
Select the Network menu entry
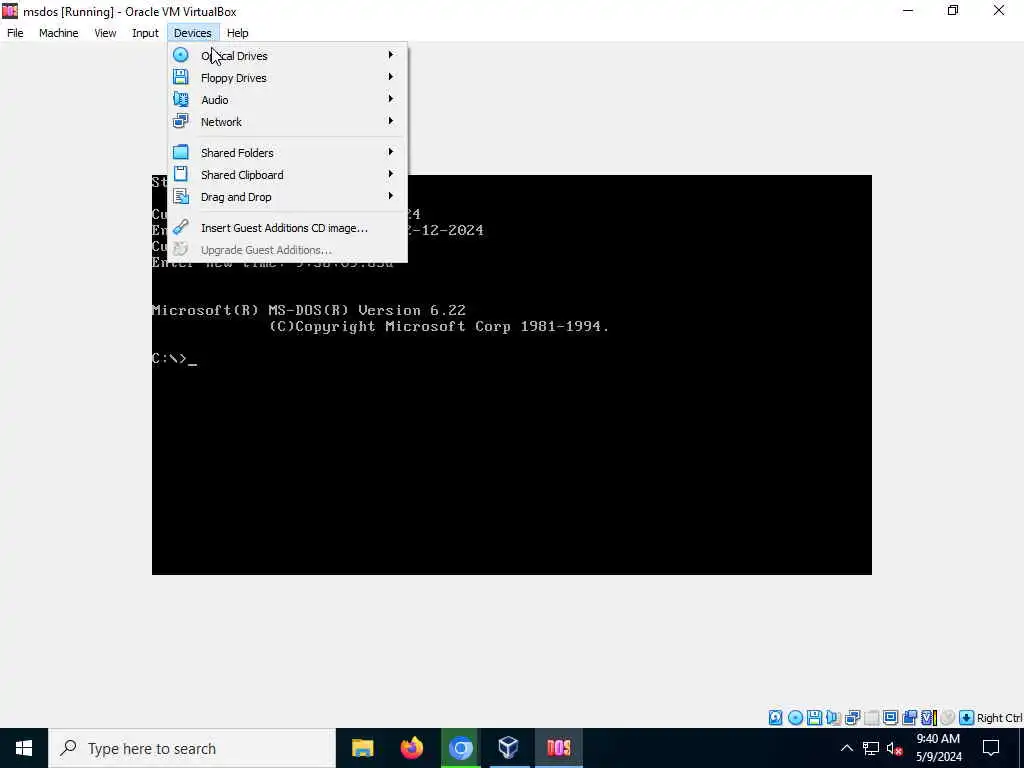click(287, 122)
